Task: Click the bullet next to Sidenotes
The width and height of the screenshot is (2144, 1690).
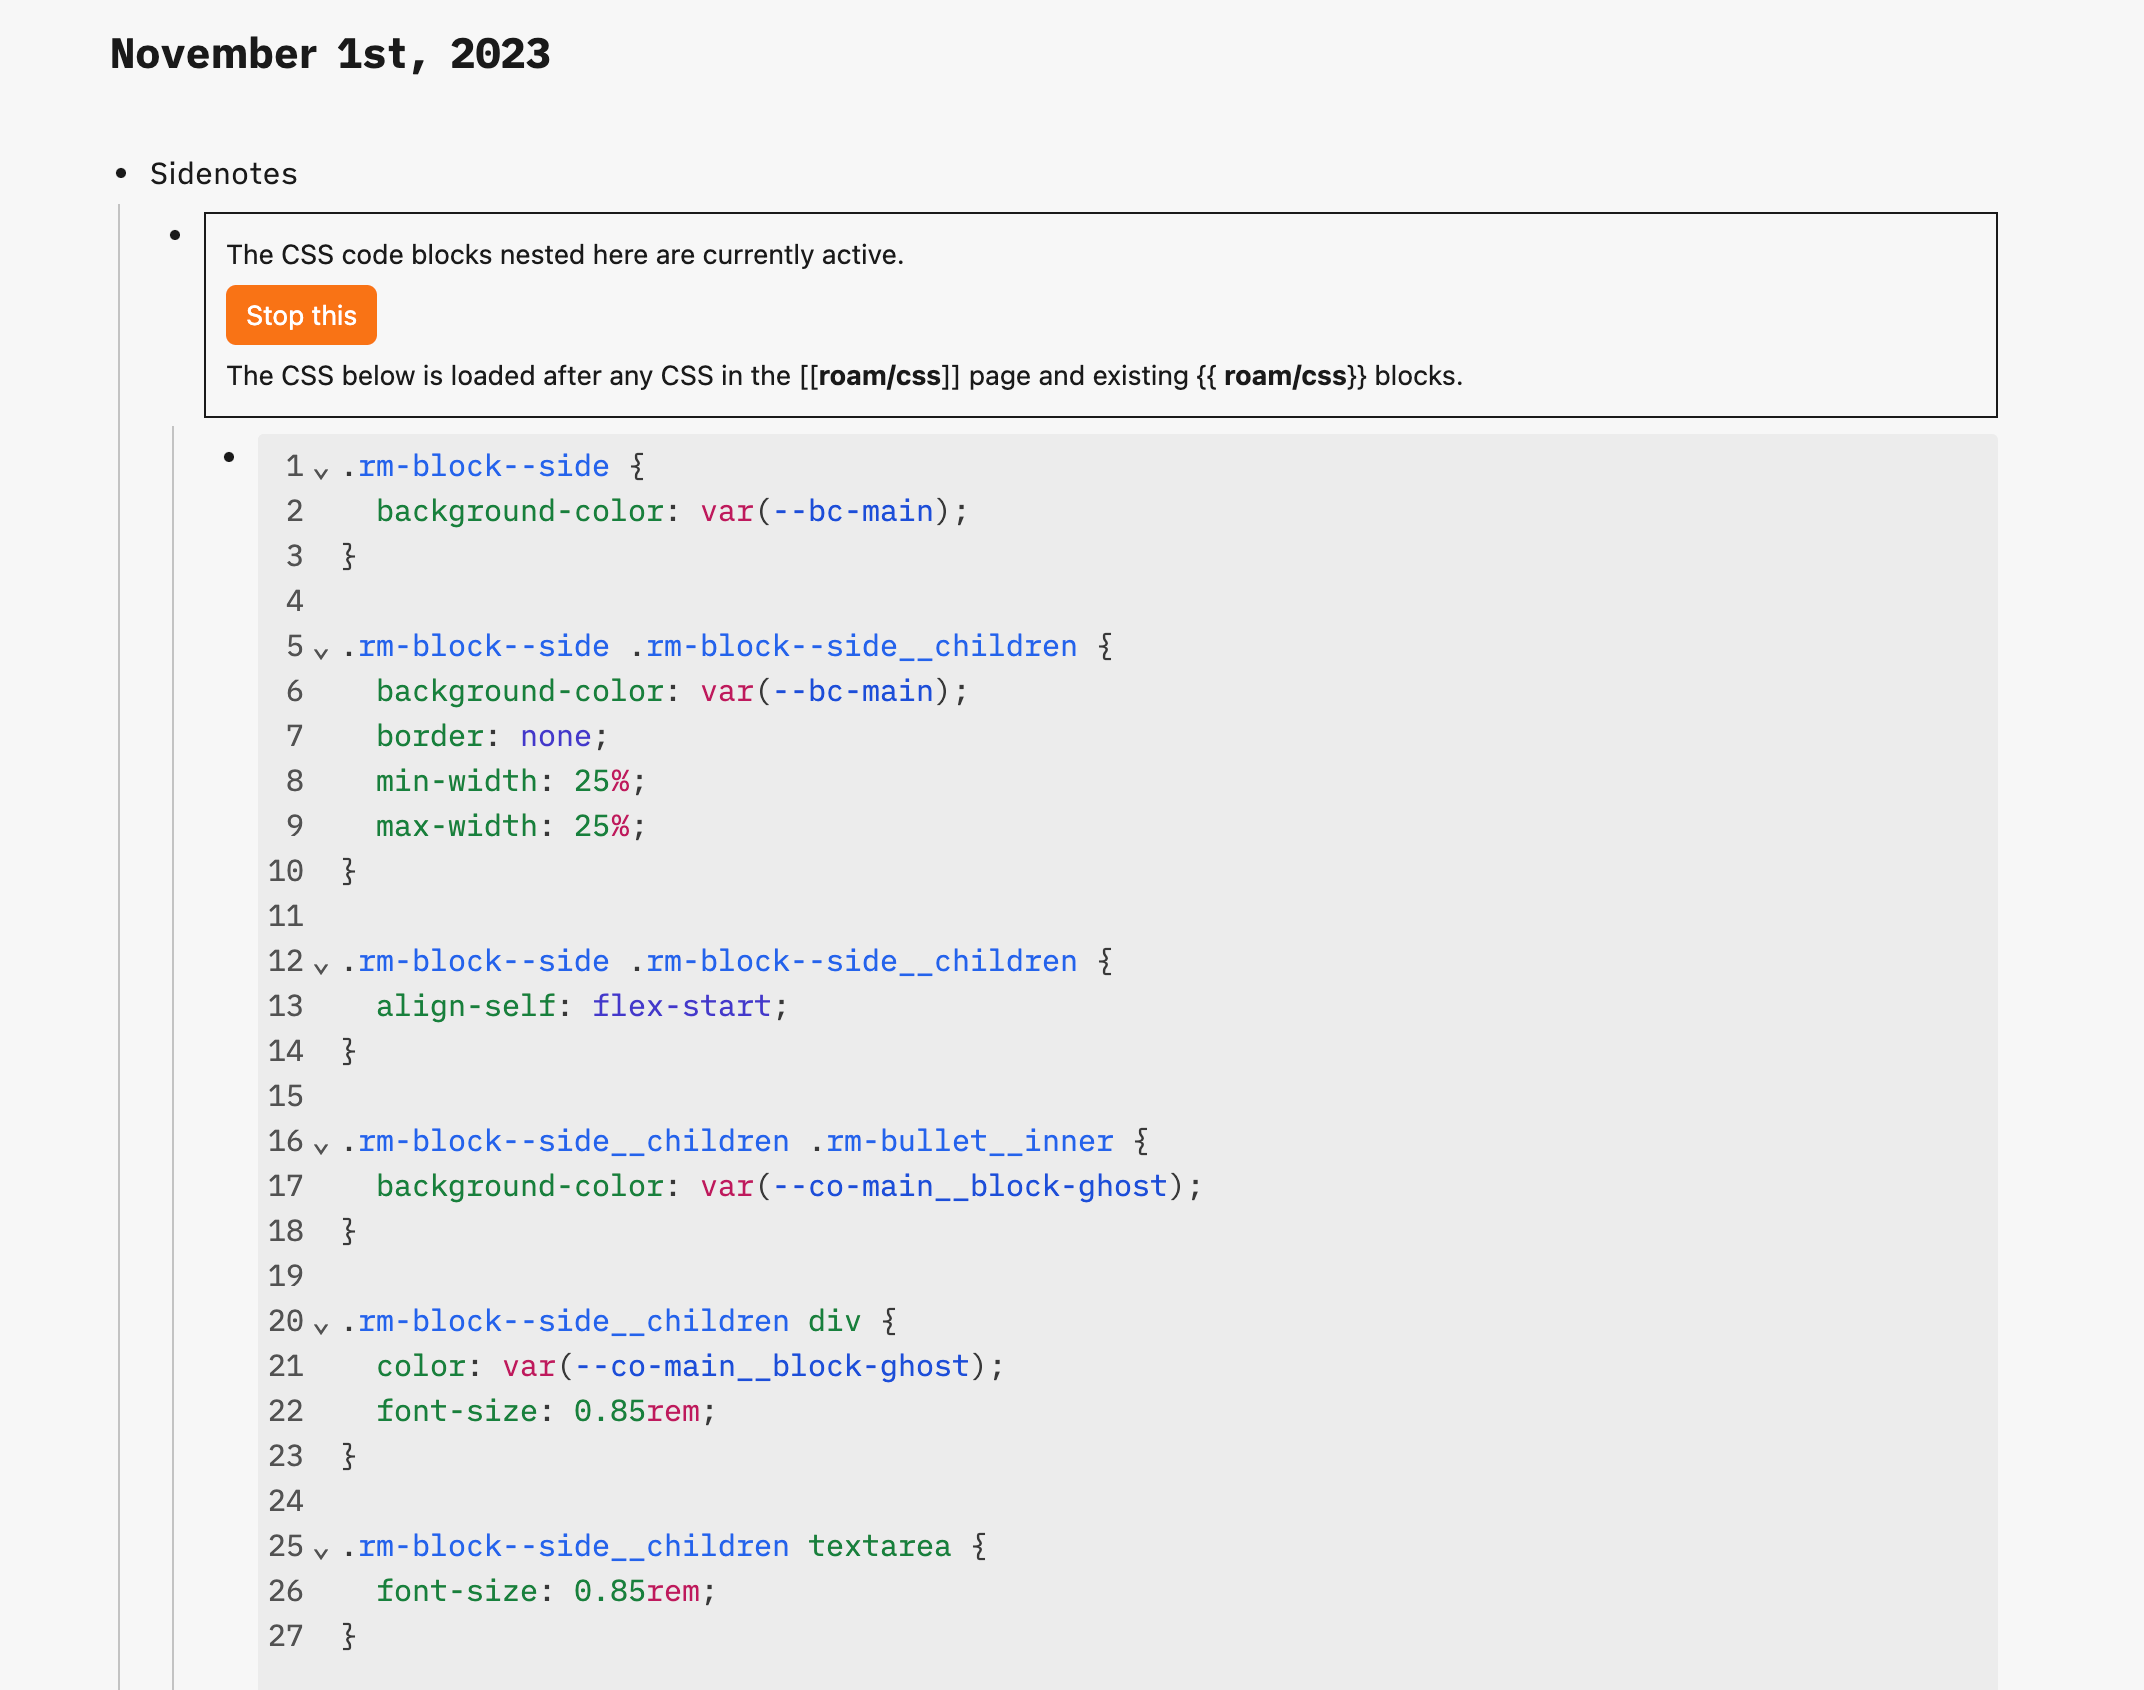Action: [x=122, y=174]
